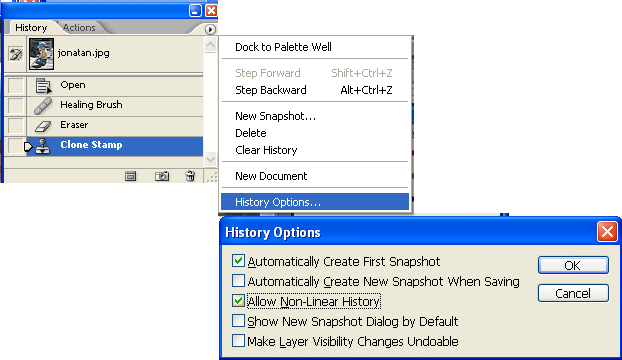Click the Healing Brush bandage icon
The height and width of the screenshot is (360, 622).
coord(43,105)
